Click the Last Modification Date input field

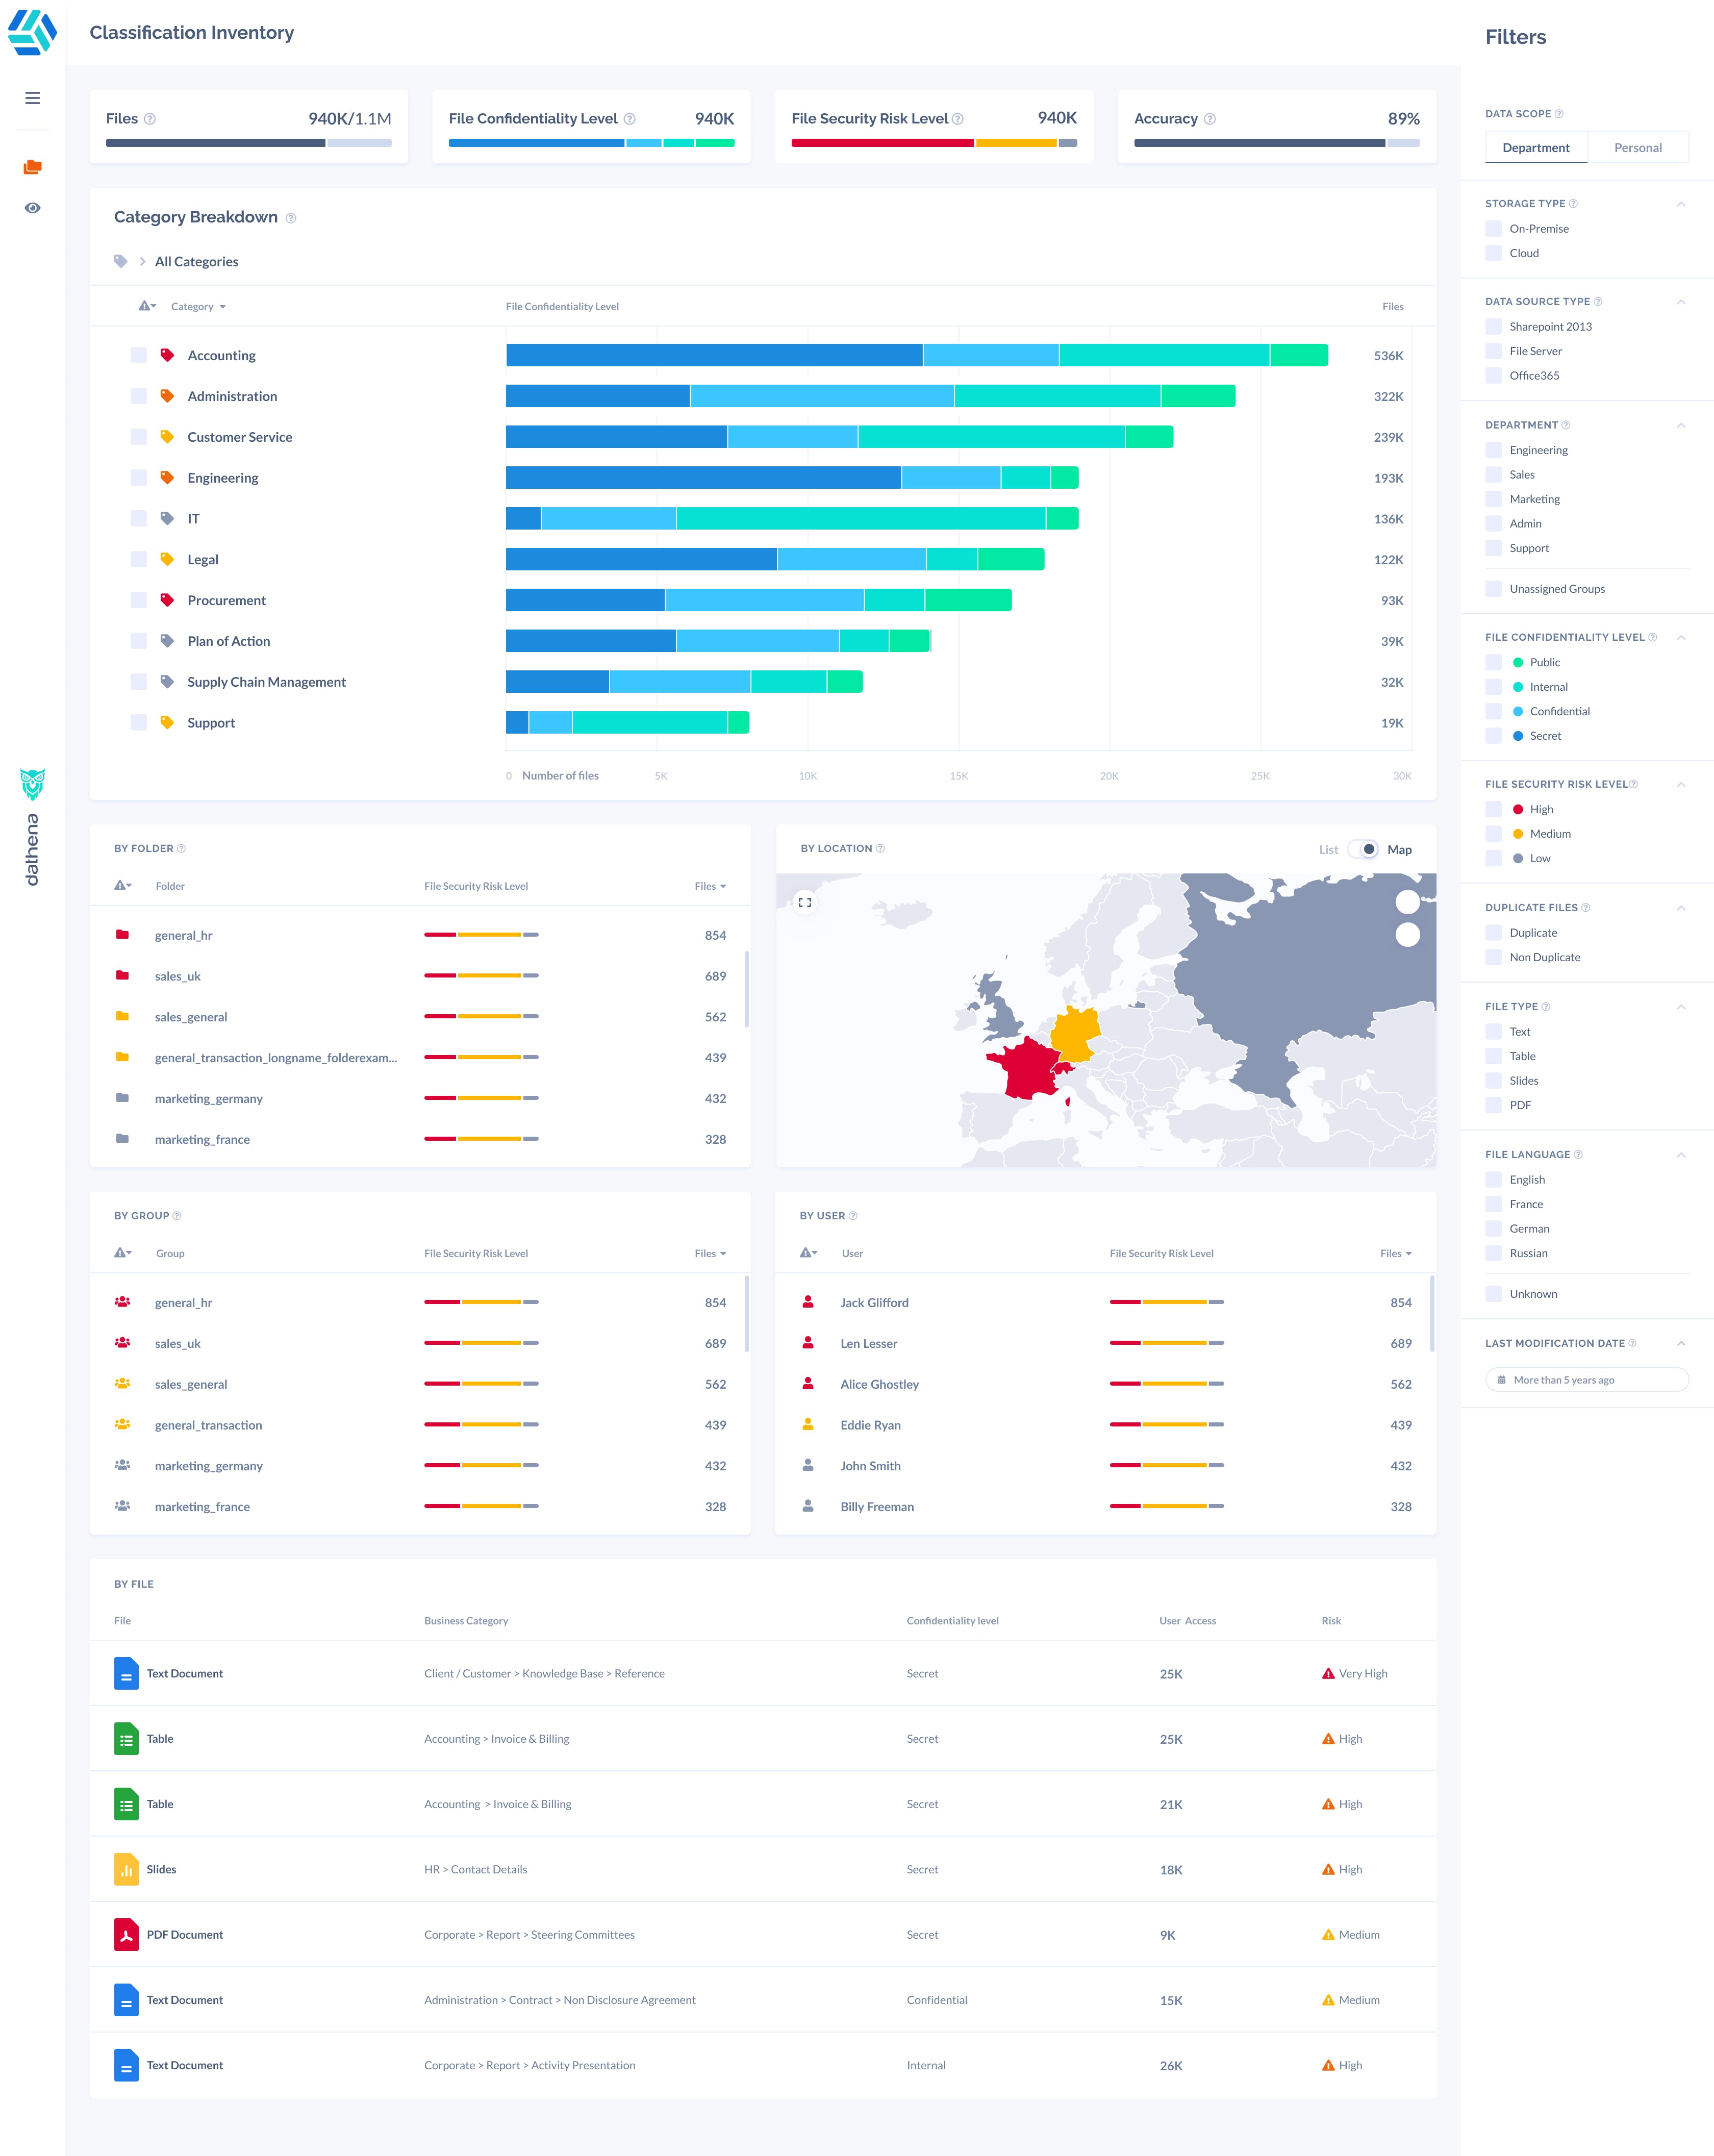1586,1380
